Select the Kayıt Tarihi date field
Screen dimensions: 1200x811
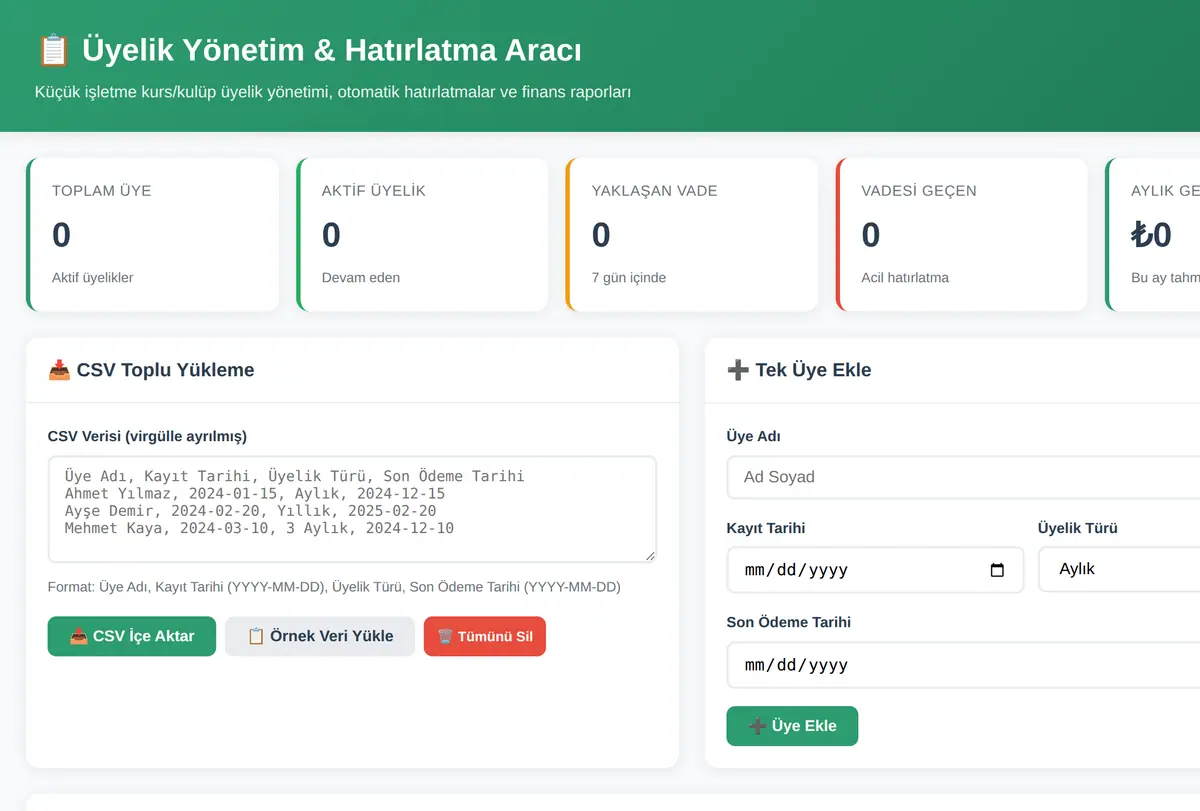point(875,570)
